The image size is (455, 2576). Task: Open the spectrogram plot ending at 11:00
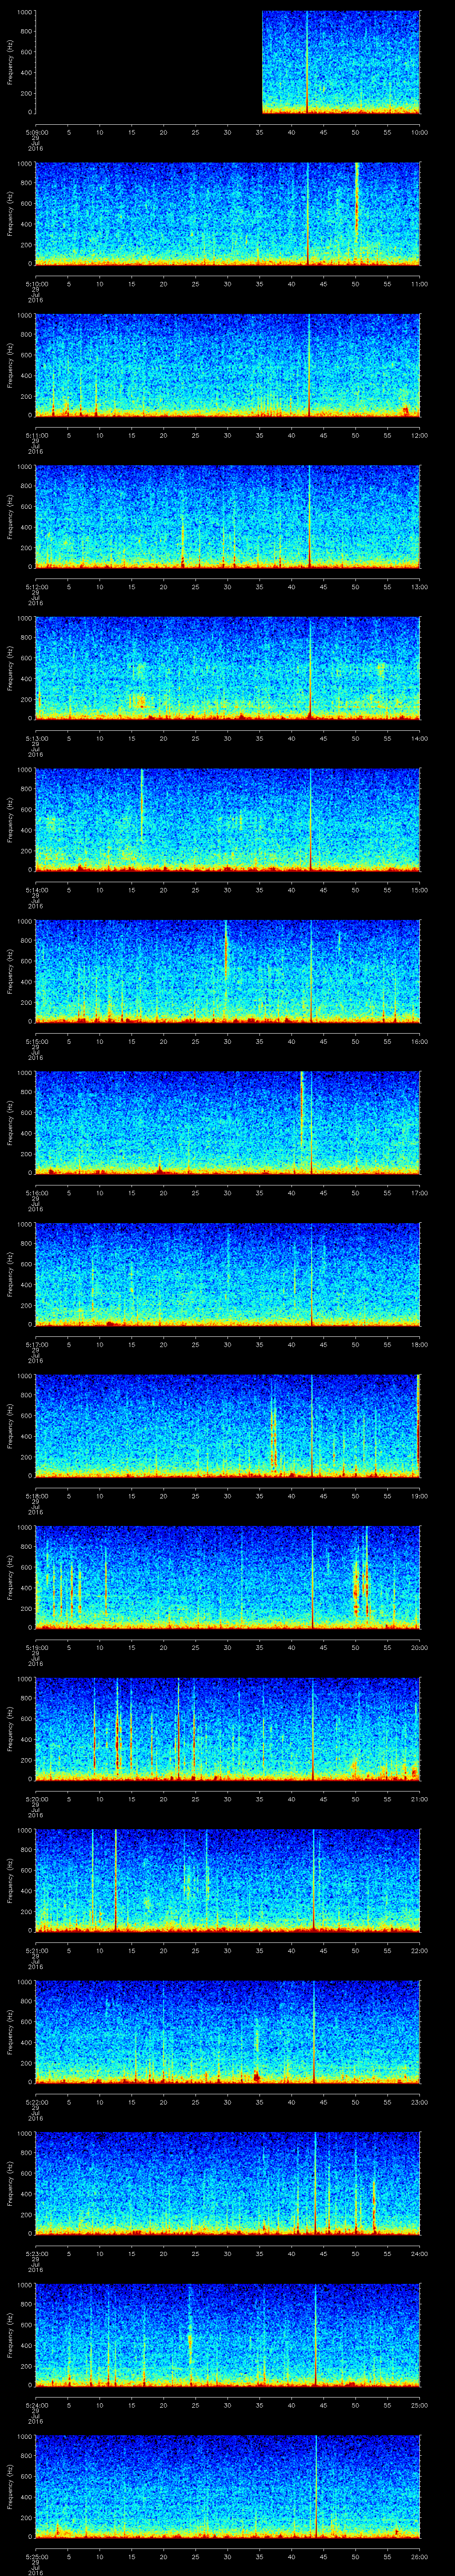pos(228,214)
